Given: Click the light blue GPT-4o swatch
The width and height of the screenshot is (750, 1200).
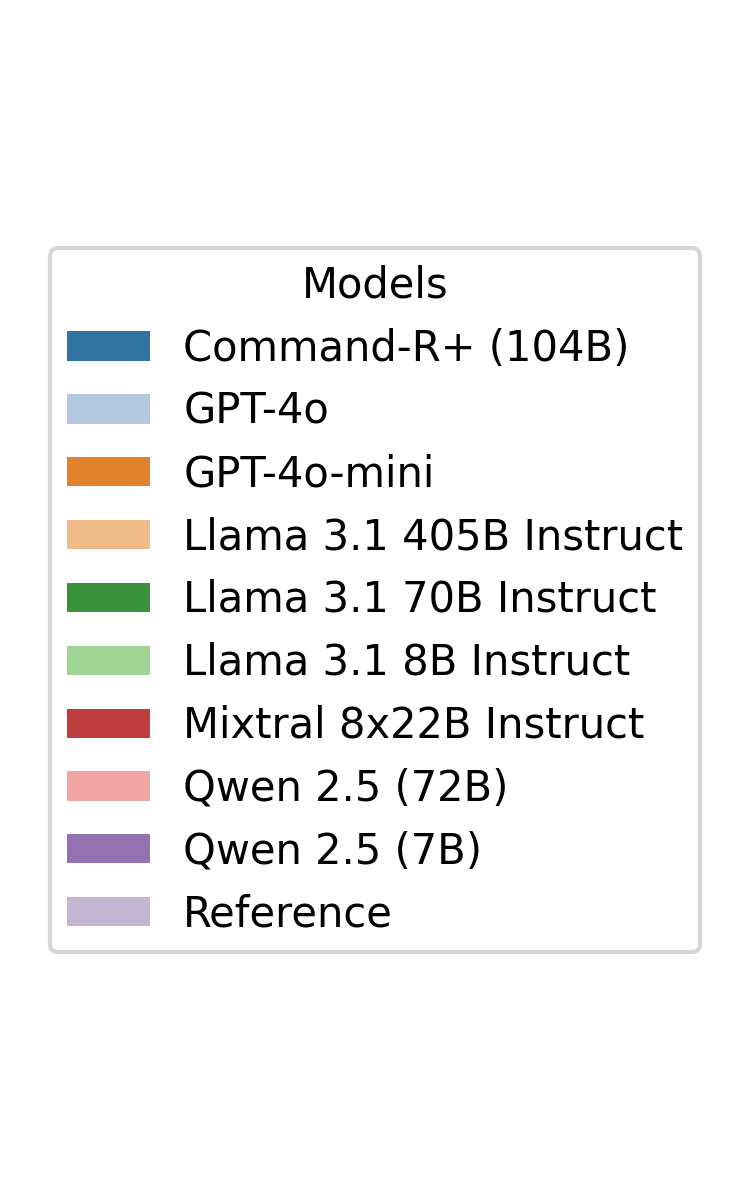Looking at the screenshot, I should (108, 409).
